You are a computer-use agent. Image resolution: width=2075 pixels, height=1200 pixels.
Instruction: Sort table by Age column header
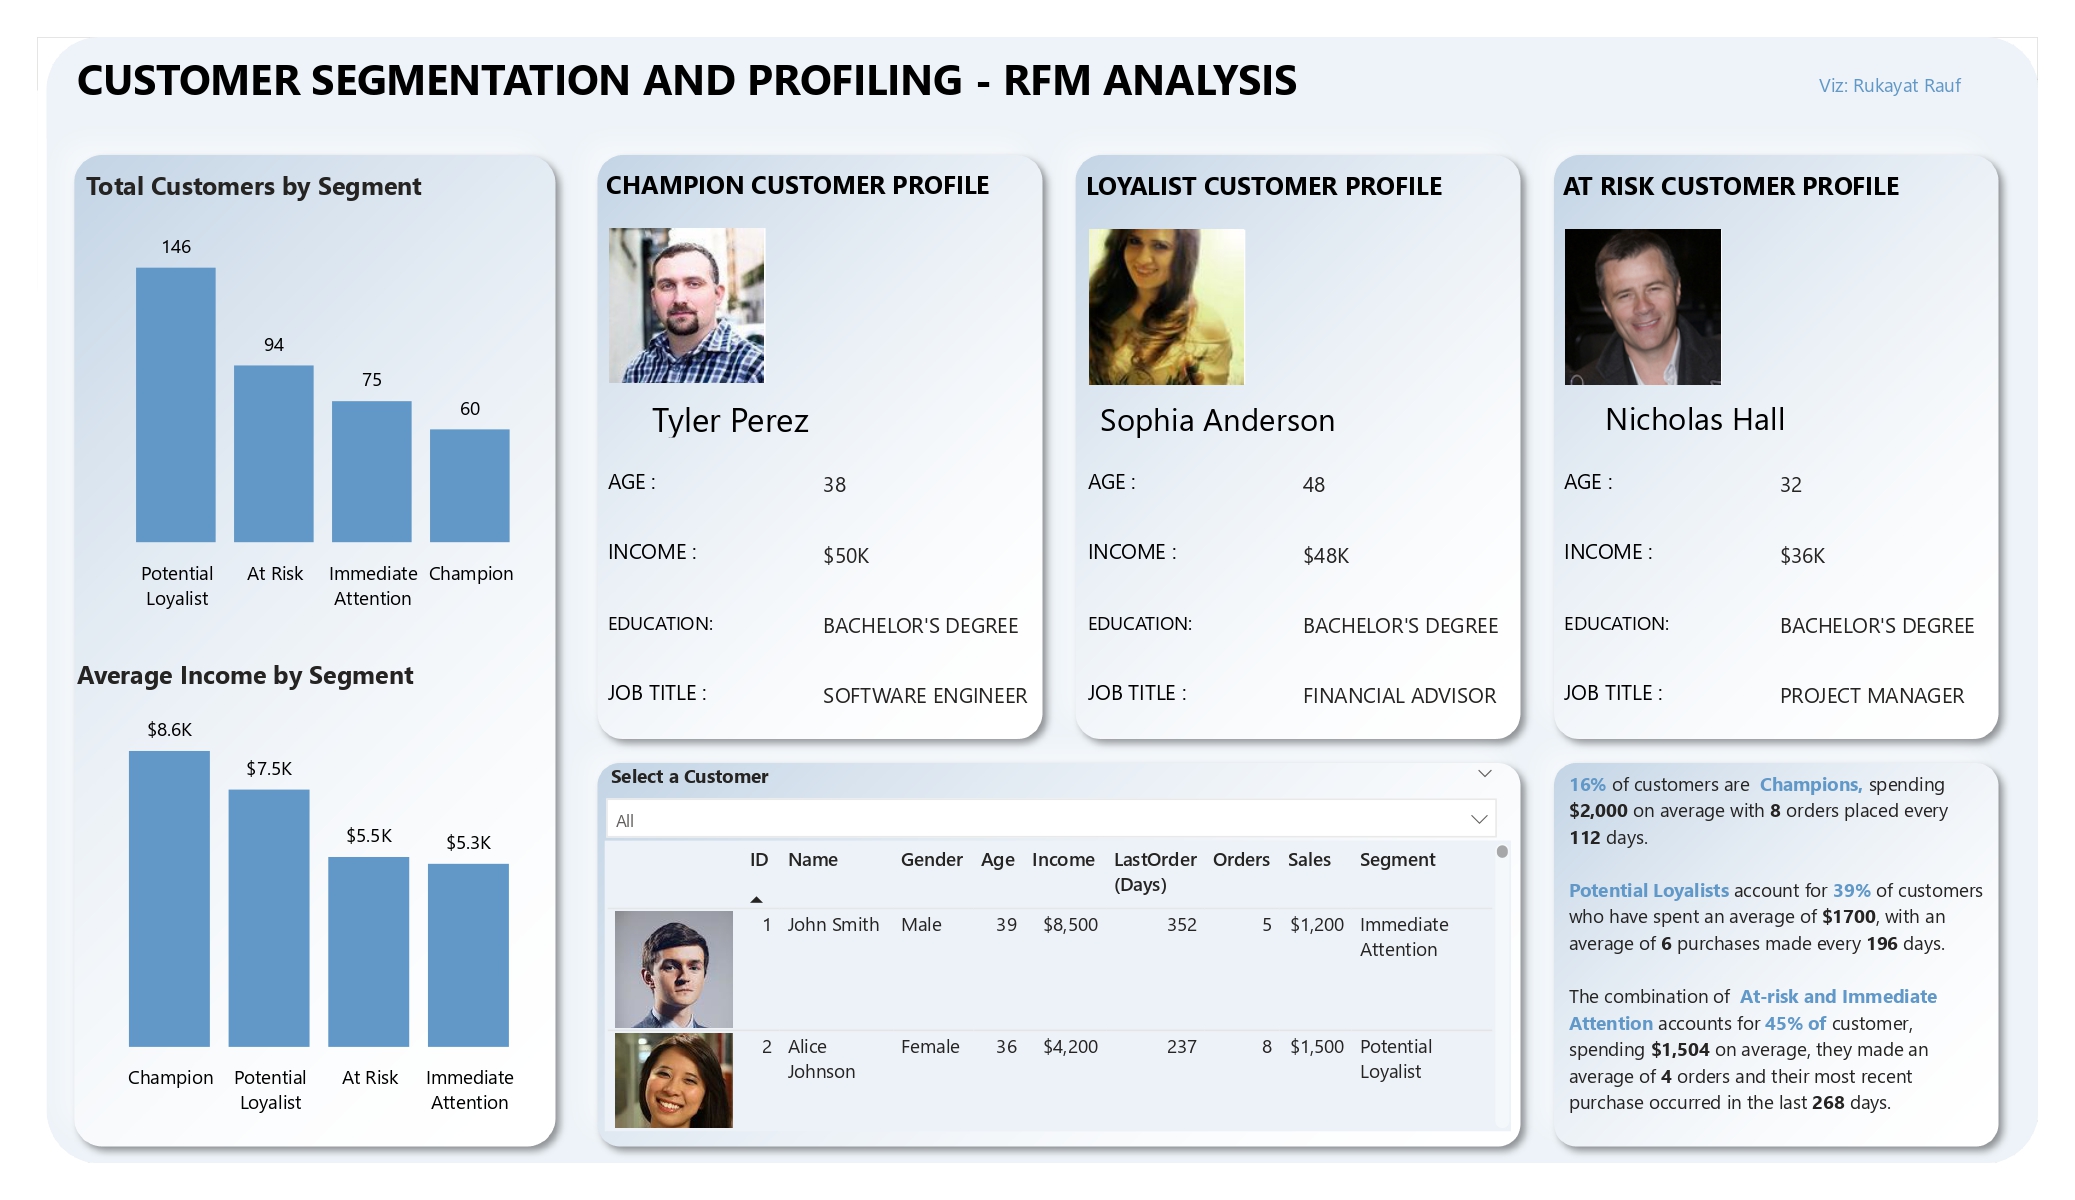pos(997,860)
